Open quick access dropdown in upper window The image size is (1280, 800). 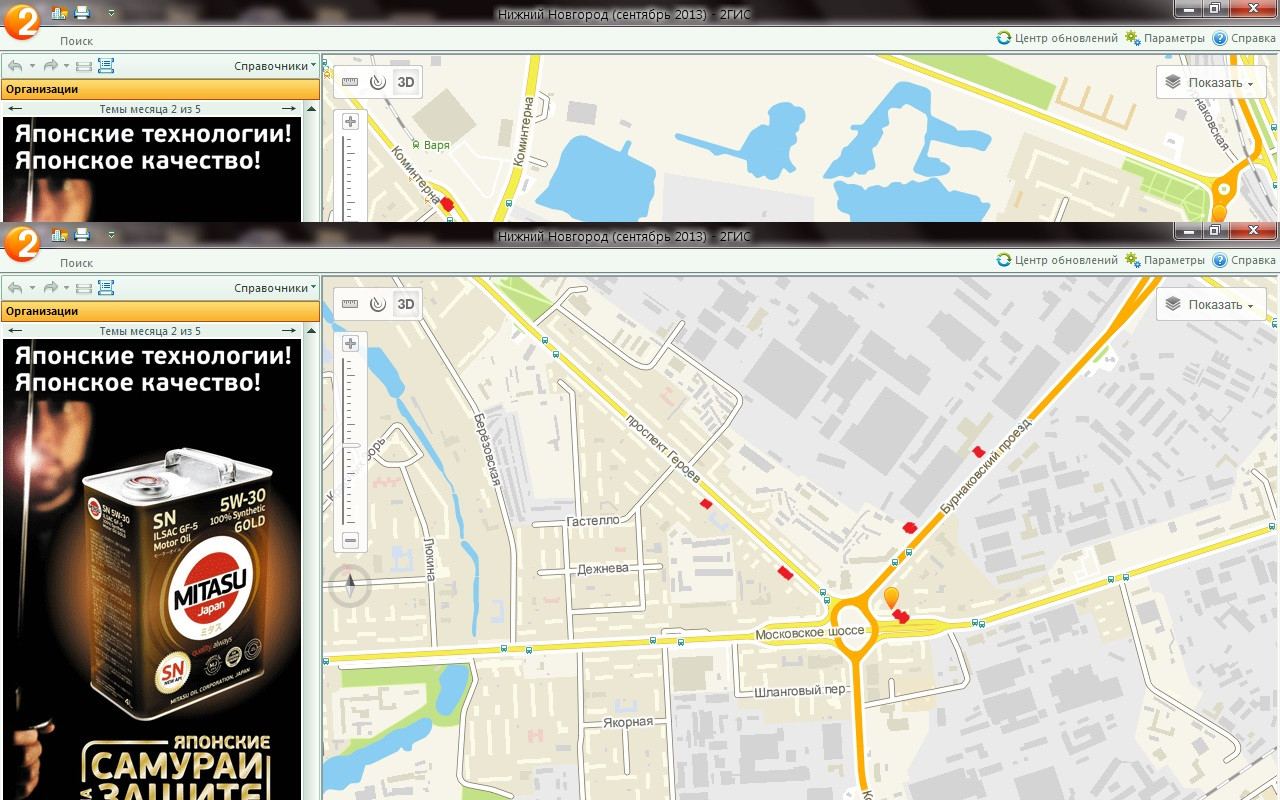[111, 13]
